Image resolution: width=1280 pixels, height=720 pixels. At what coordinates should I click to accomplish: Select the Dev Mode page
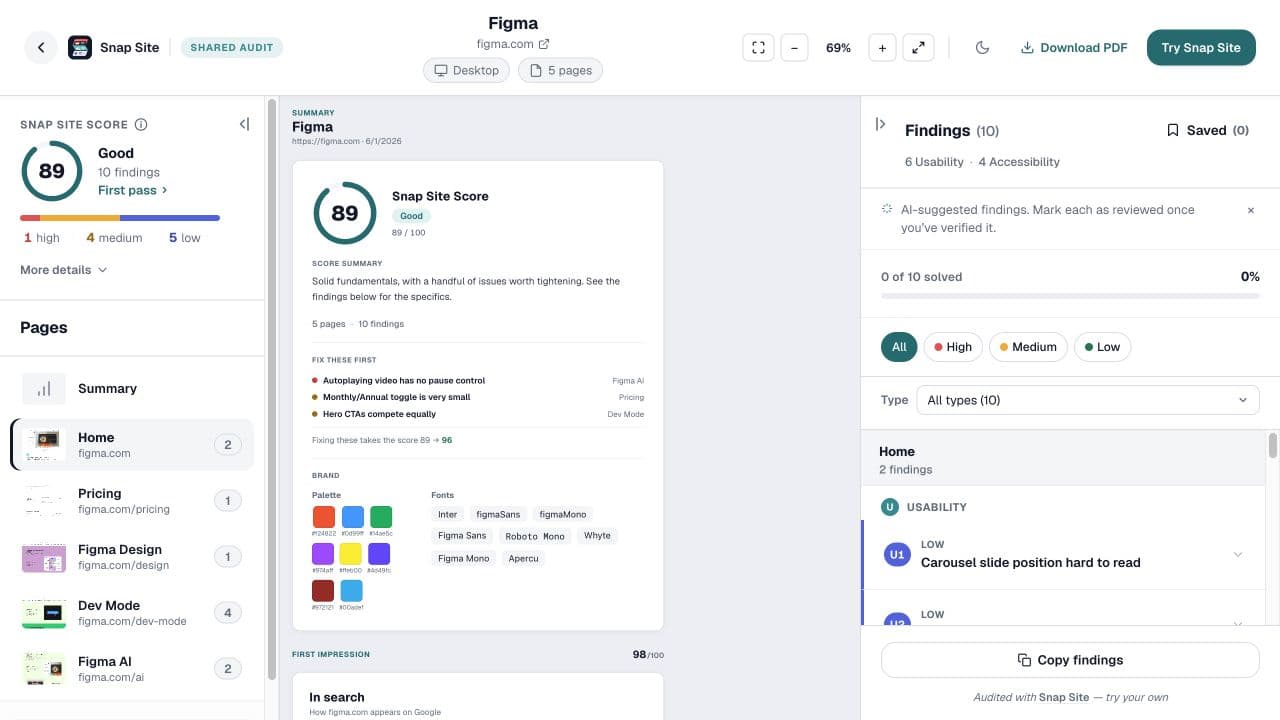pyautogui.click(x=132, y=612)
